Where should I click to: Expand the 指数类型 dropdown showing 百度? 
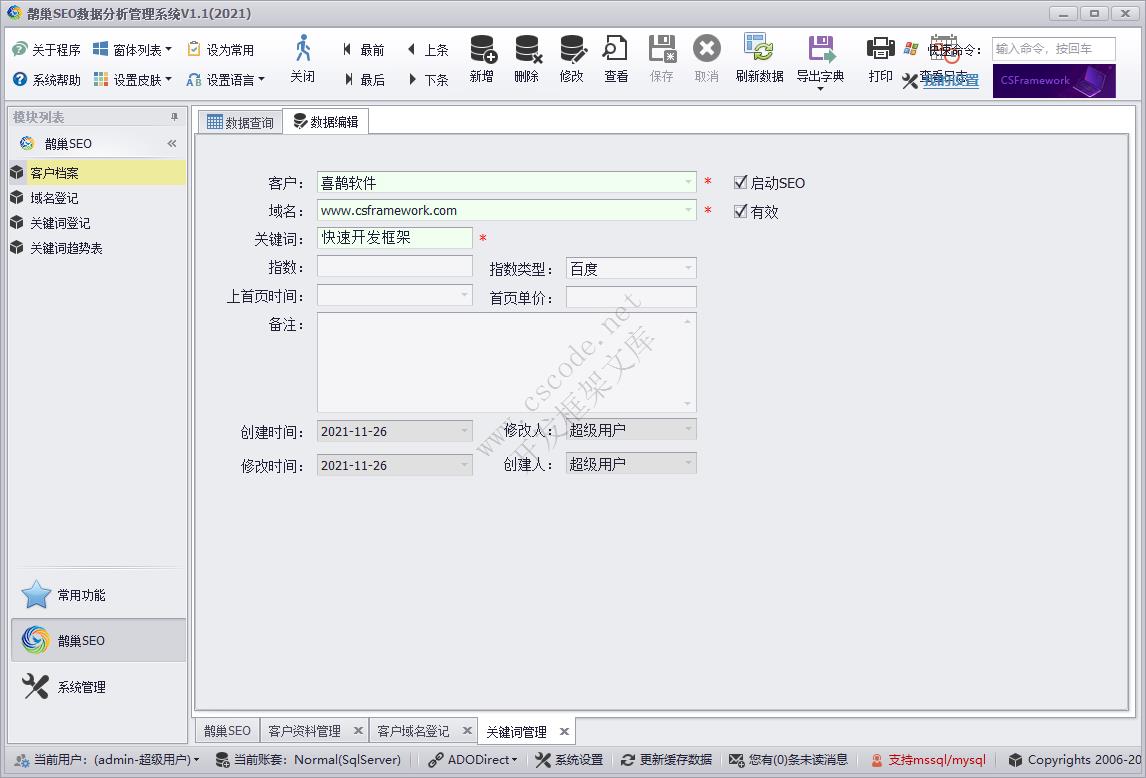688,268
